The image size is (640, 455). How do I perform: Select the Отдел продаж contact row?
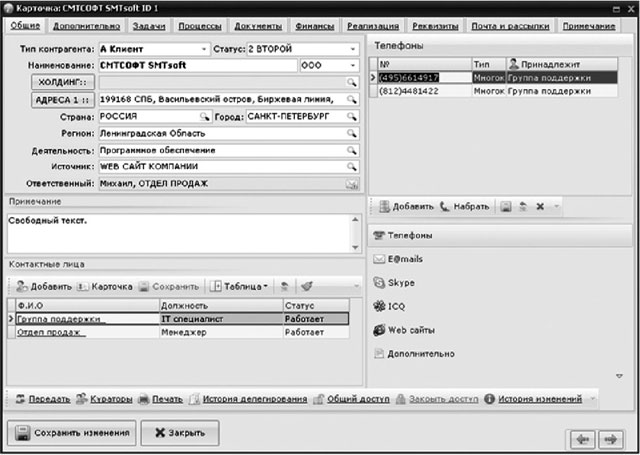[178, 333]
